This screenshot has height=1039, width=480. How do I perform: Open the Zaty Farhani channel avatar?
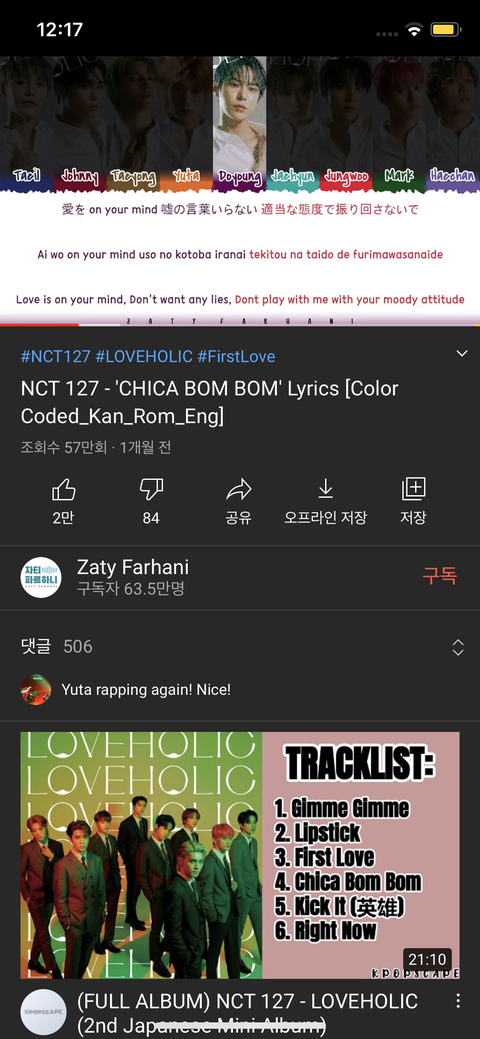pos(40,577)
